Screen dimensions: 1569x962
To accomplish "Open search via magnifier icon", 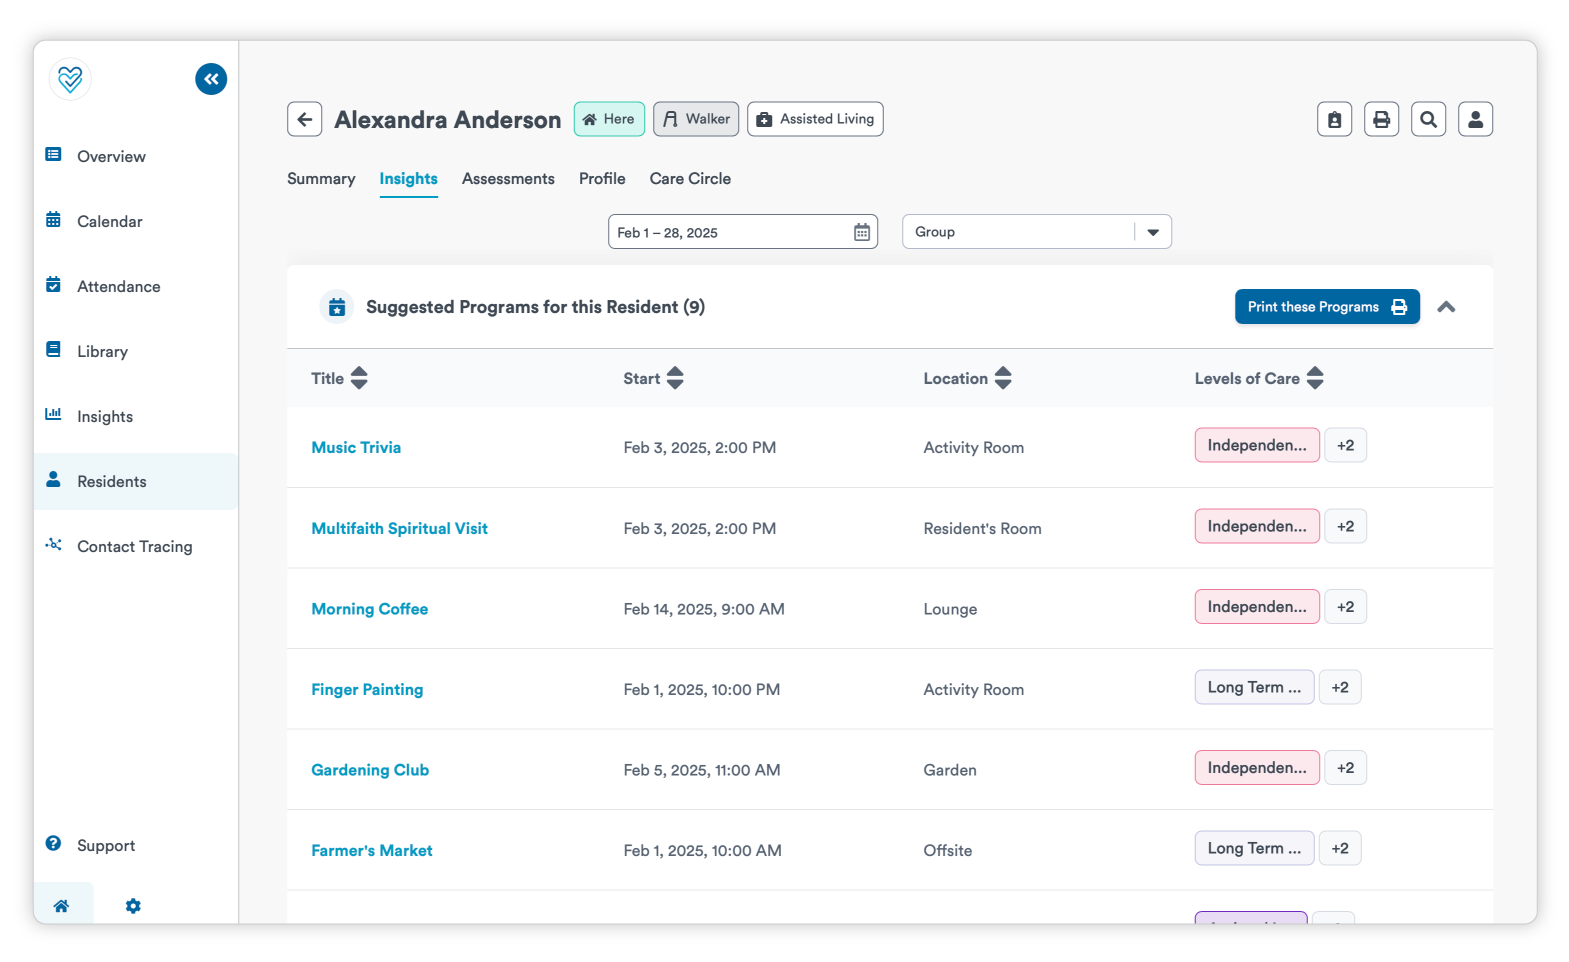I will pyautogui.click(x=1429, y=119).
